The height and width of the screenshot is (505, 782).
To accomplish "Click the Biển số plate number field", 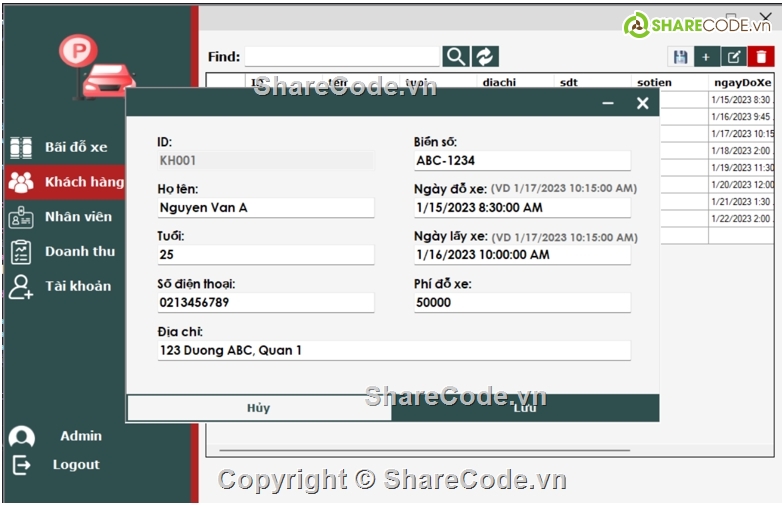I will tap(521, 161).
